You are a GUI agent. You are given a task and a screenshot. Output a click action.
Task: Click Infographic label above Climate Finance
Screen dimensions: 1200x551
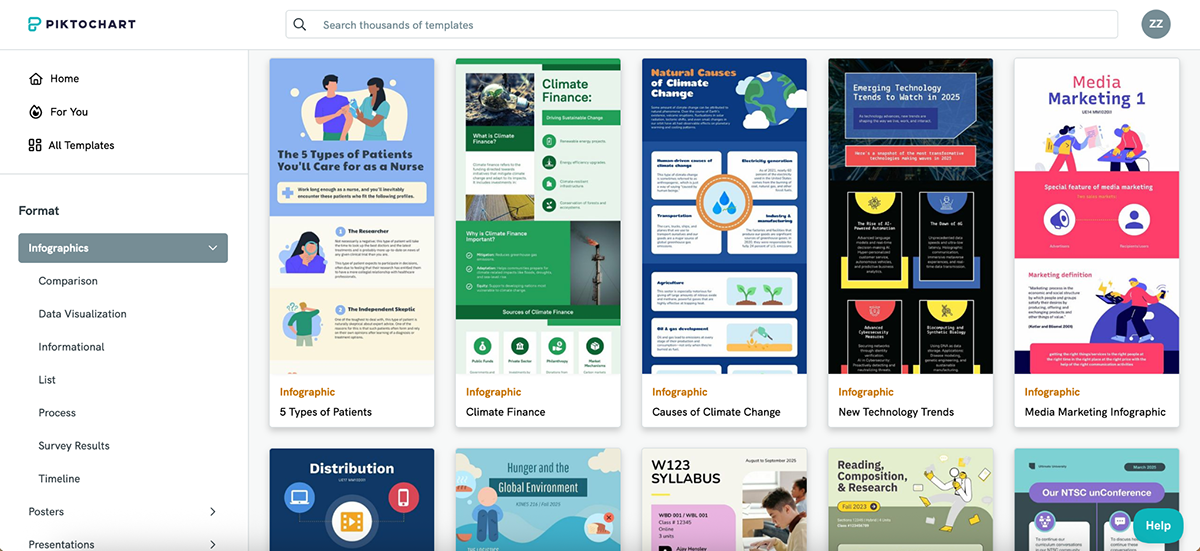click(494, 392)
